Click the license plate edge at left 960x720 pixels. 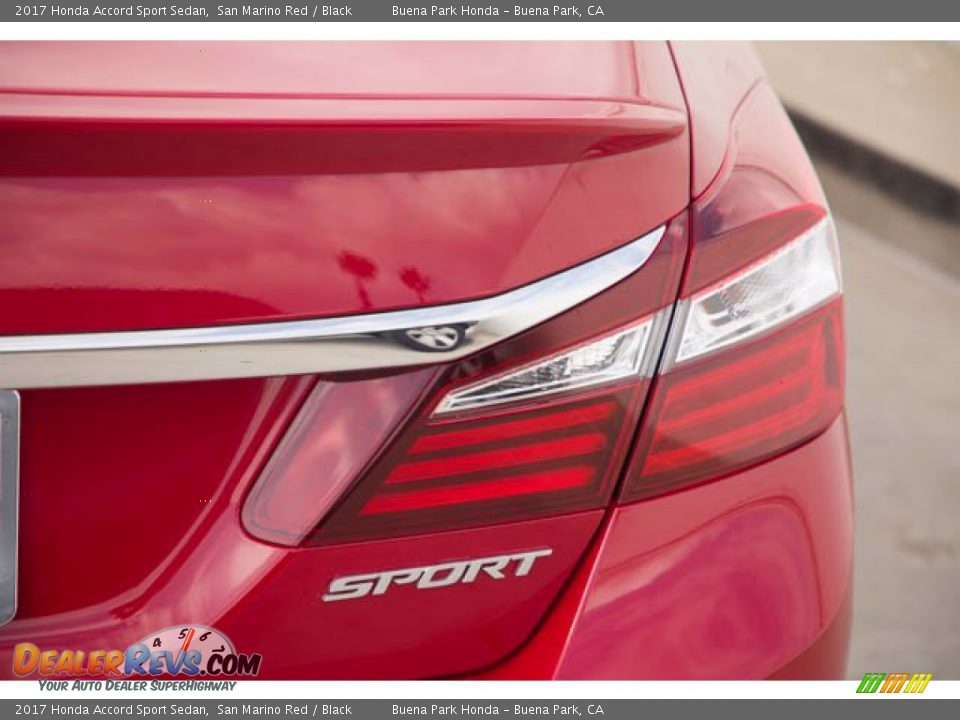(8, 500)
